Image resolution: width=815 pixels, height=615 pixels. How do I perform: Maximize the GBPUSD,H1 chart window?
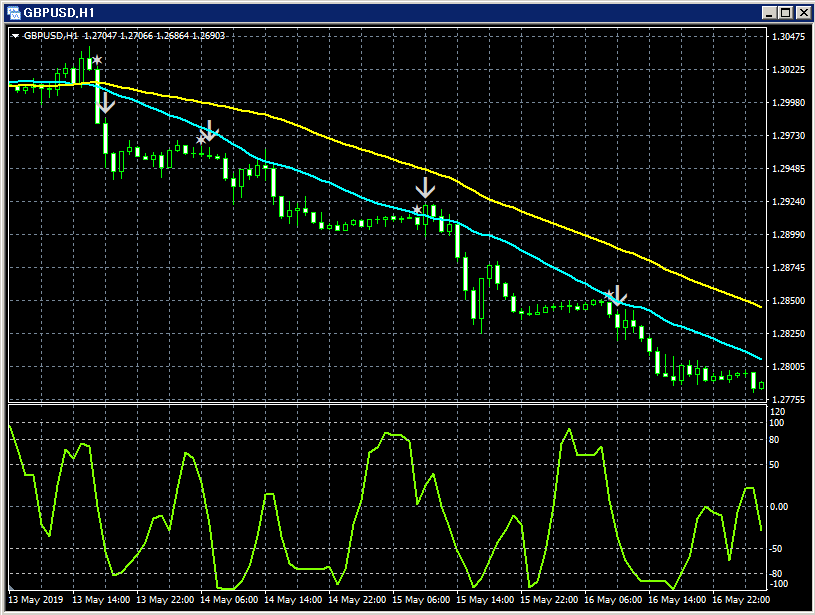pos(786,12)
